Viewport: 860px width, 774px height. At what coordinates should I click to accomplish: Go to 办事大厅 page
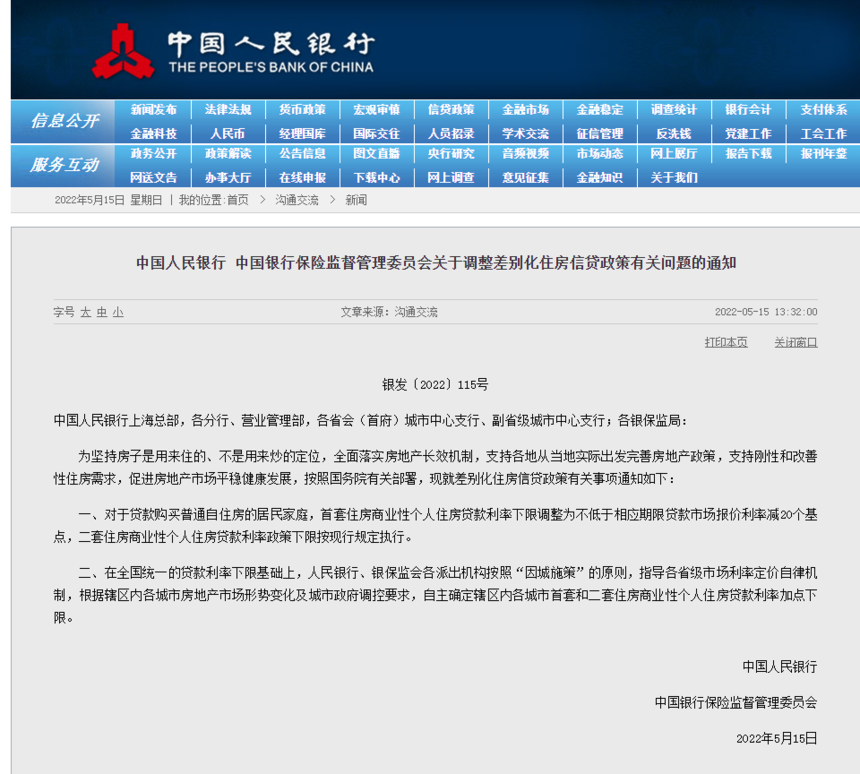228,178
